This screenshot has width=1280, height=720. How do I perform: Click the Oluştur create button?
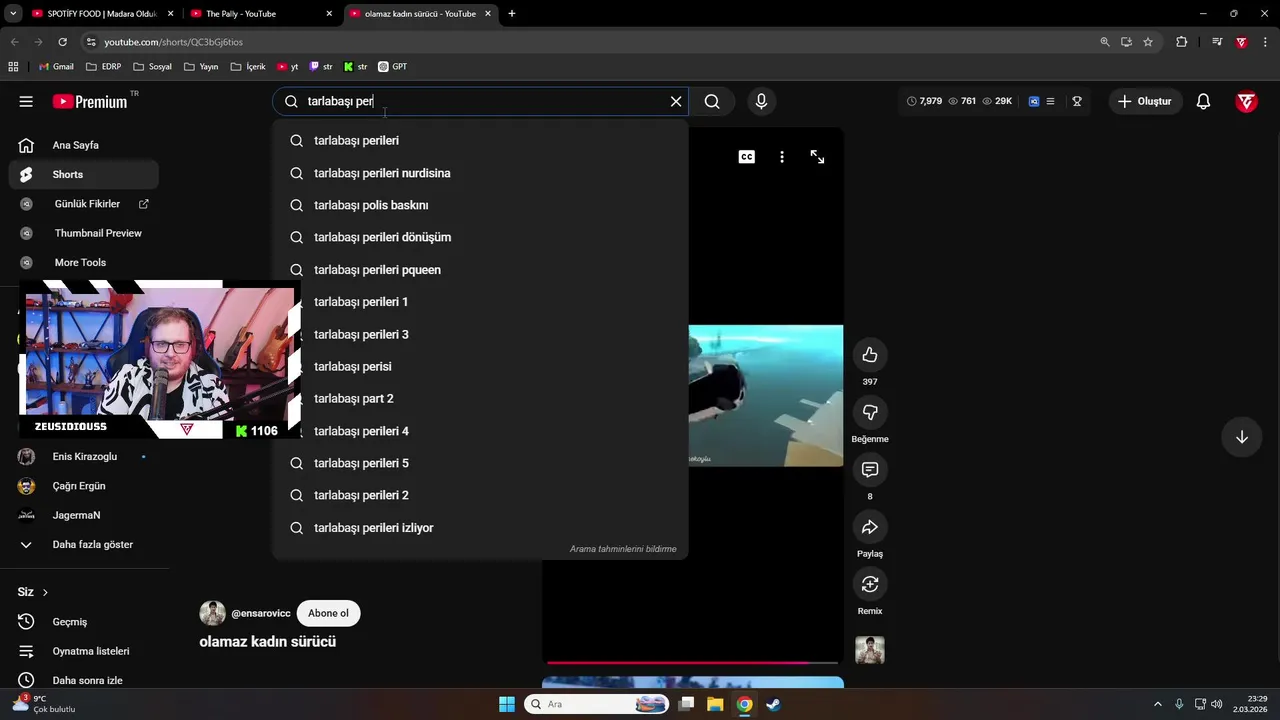pos(1145,101)
